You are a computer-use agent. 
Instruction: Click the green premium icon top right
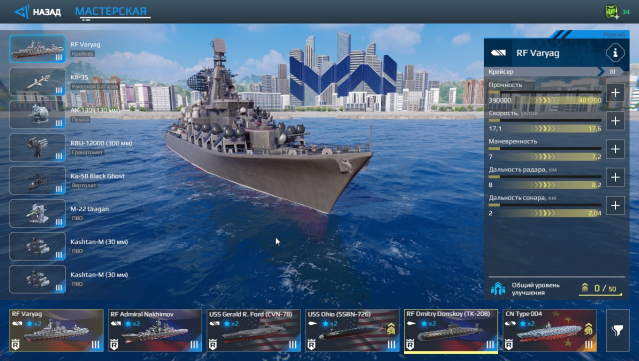[611, 11]
